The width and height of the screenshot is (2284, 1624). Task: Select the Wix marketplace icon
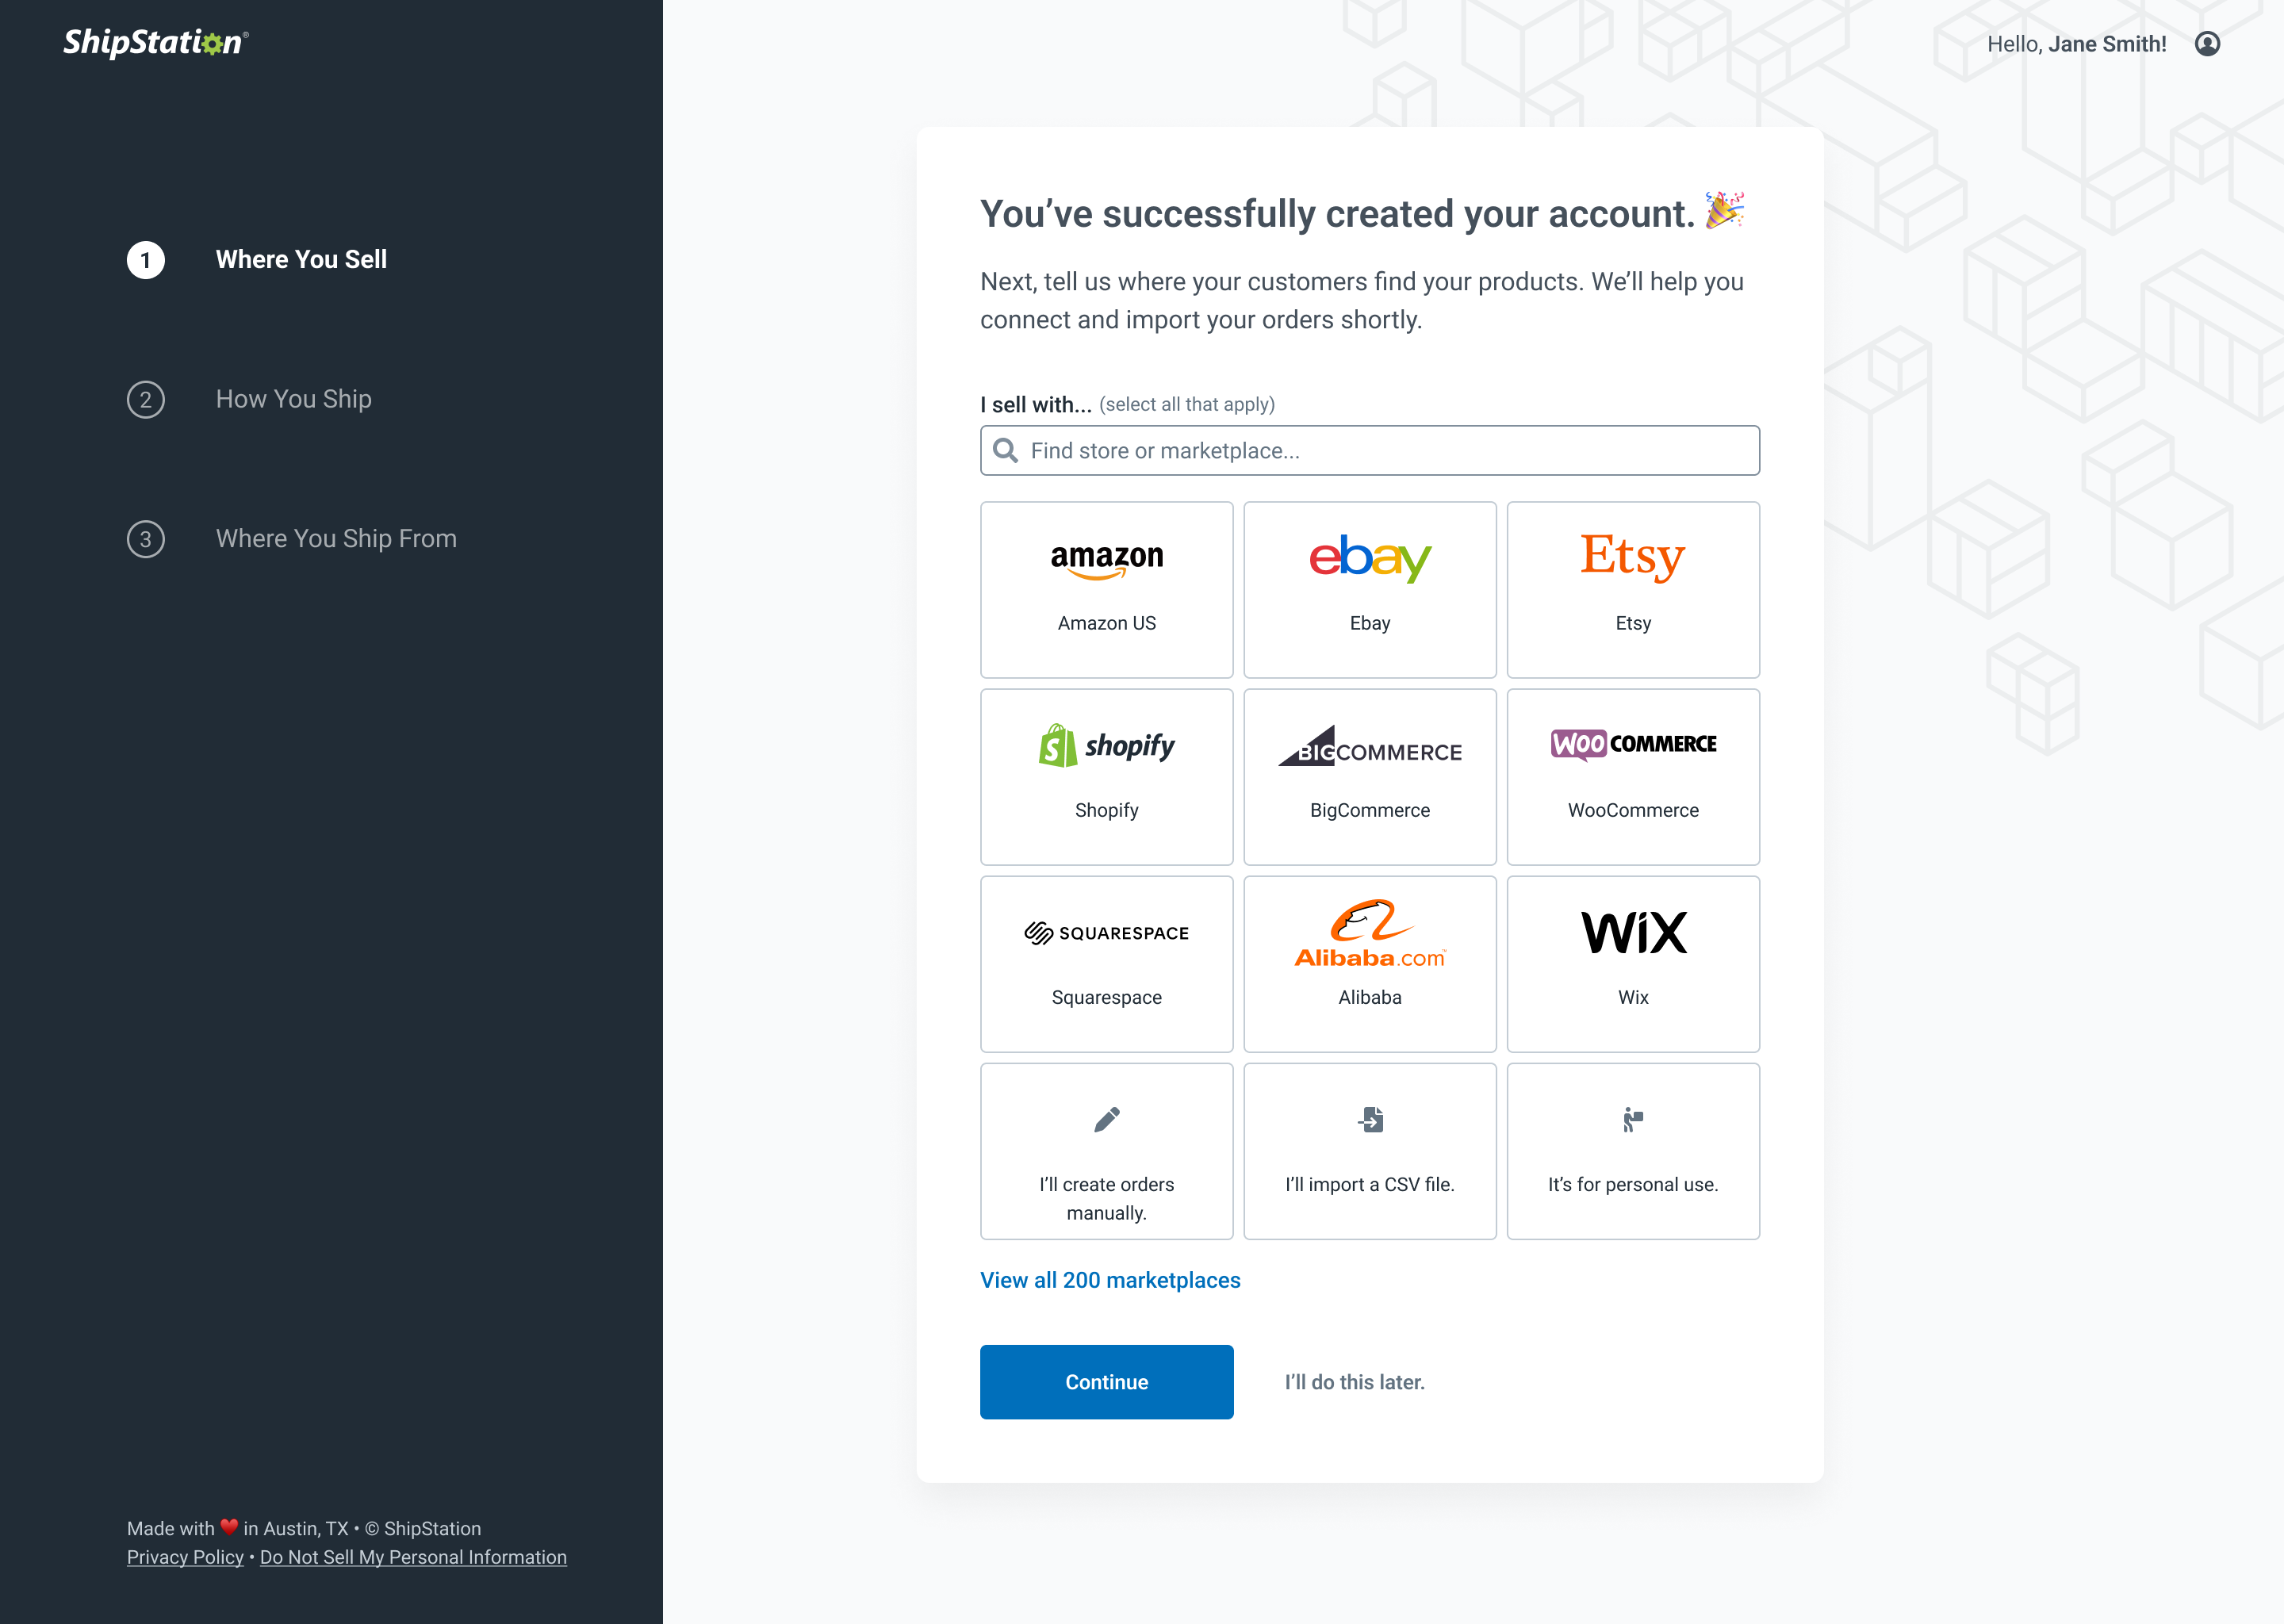click(1632, 932)
